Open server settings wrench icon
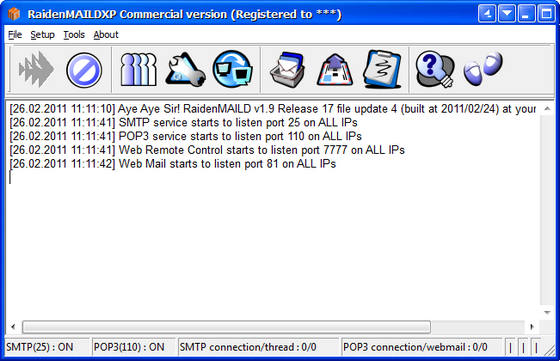 (x=185, y=69)
